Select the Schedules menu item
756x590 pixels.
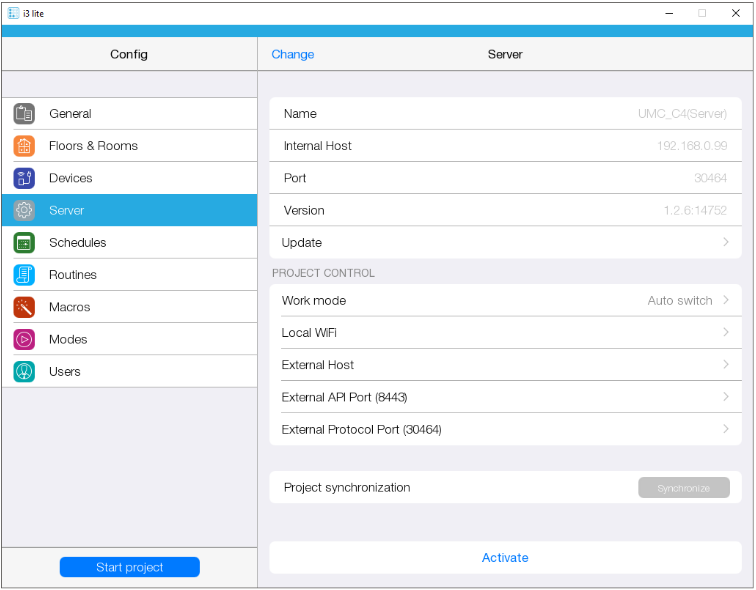coord(78,243)
